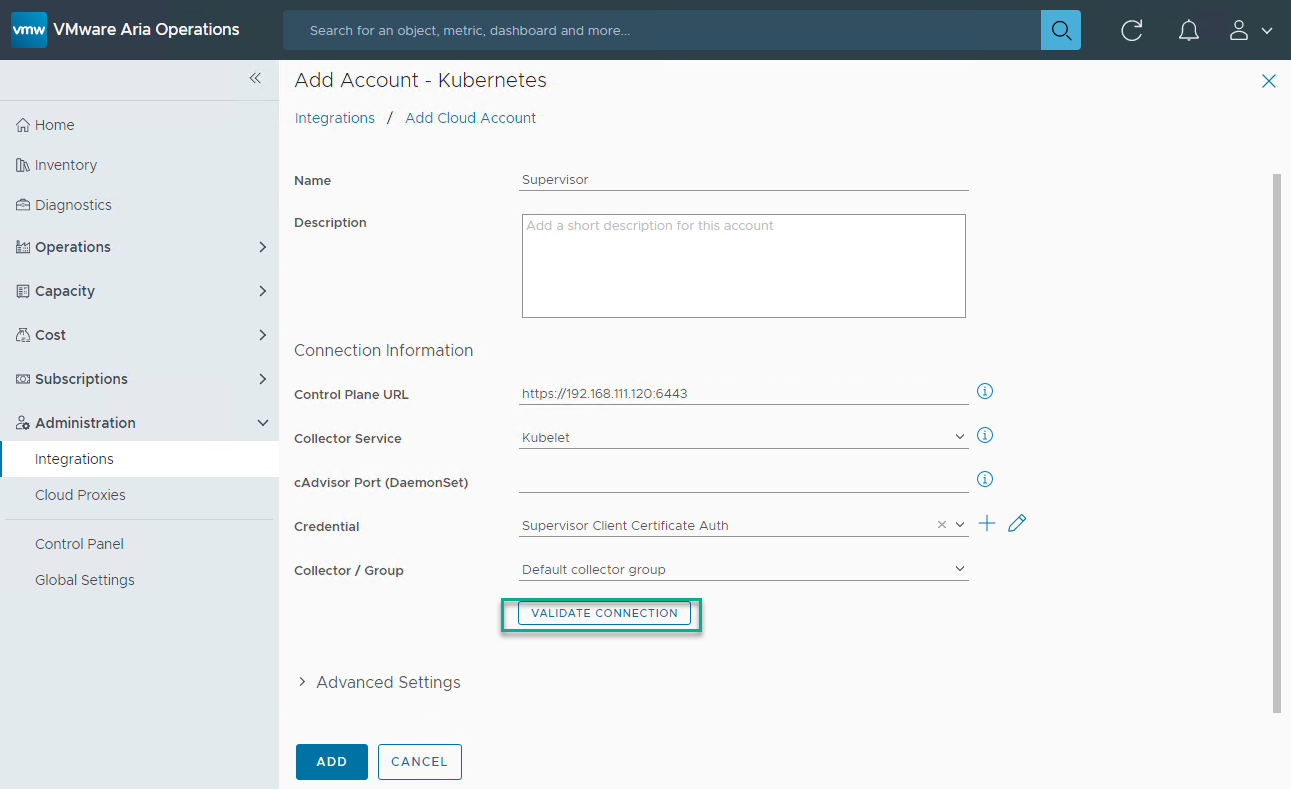Click the search magnifier icon
Viewport: 1291px width, 789px height.
click(1060, 30)
